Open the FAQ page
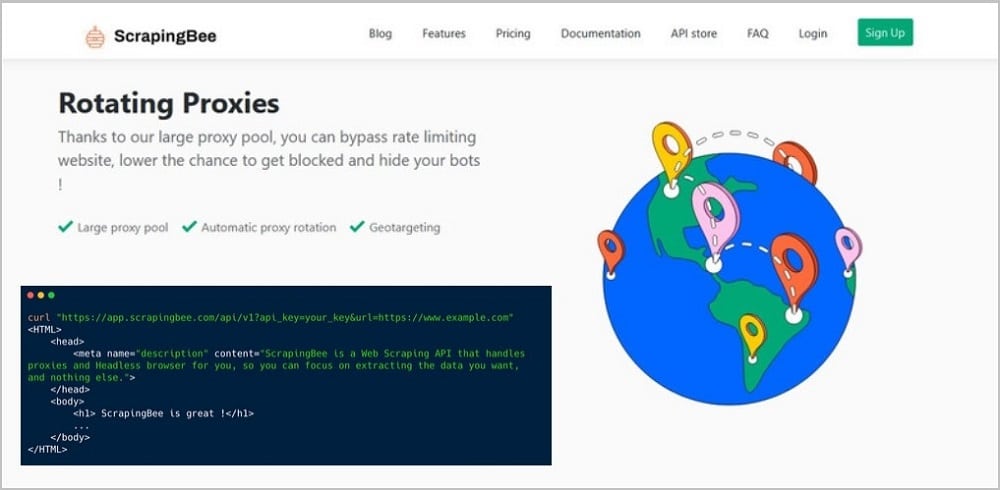Image resolution: width=1000 pixels, height=490 pixels. (758, 34)
